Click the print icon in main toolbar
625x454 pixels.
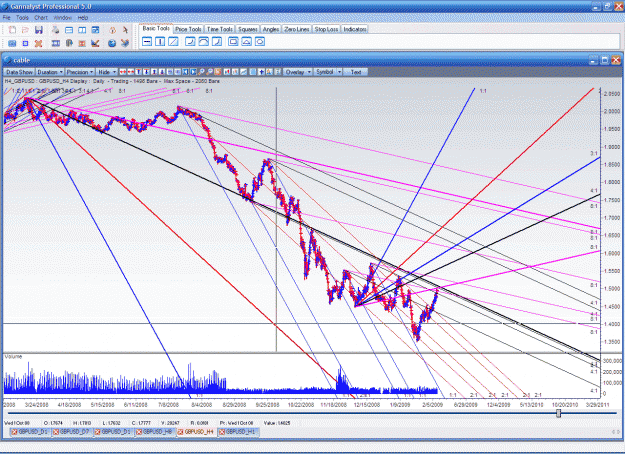[x=55, y=30]
